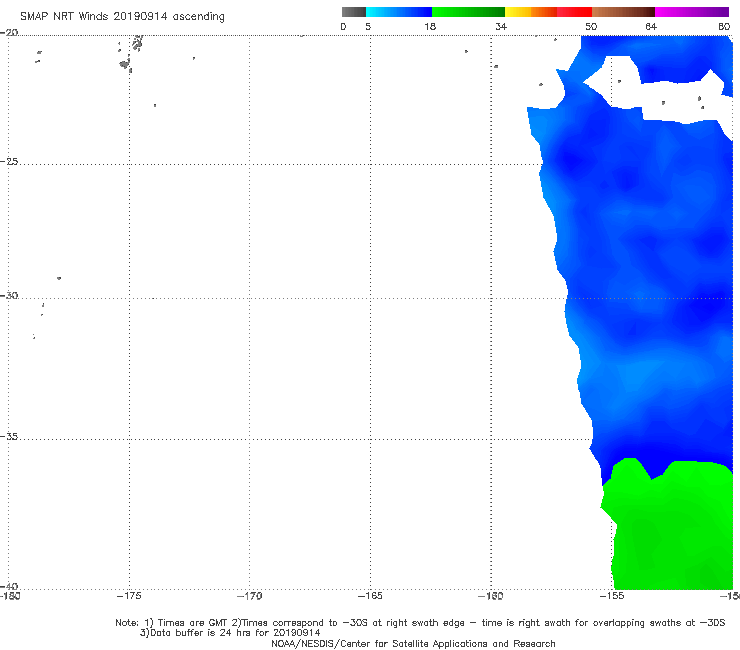Click the latitude label '-25'

tap(9, 161)
